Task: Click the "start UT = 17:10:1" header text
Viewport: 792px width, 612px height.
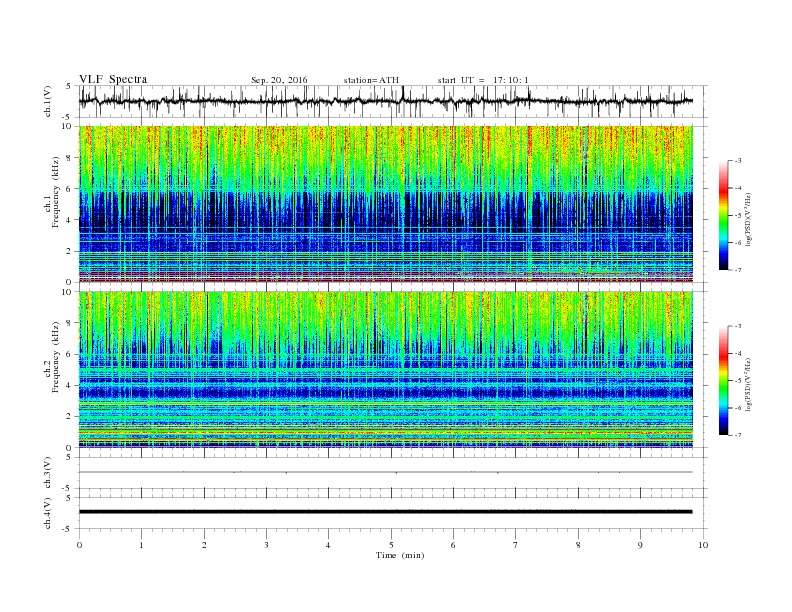Action: click(x=483, y=80)
